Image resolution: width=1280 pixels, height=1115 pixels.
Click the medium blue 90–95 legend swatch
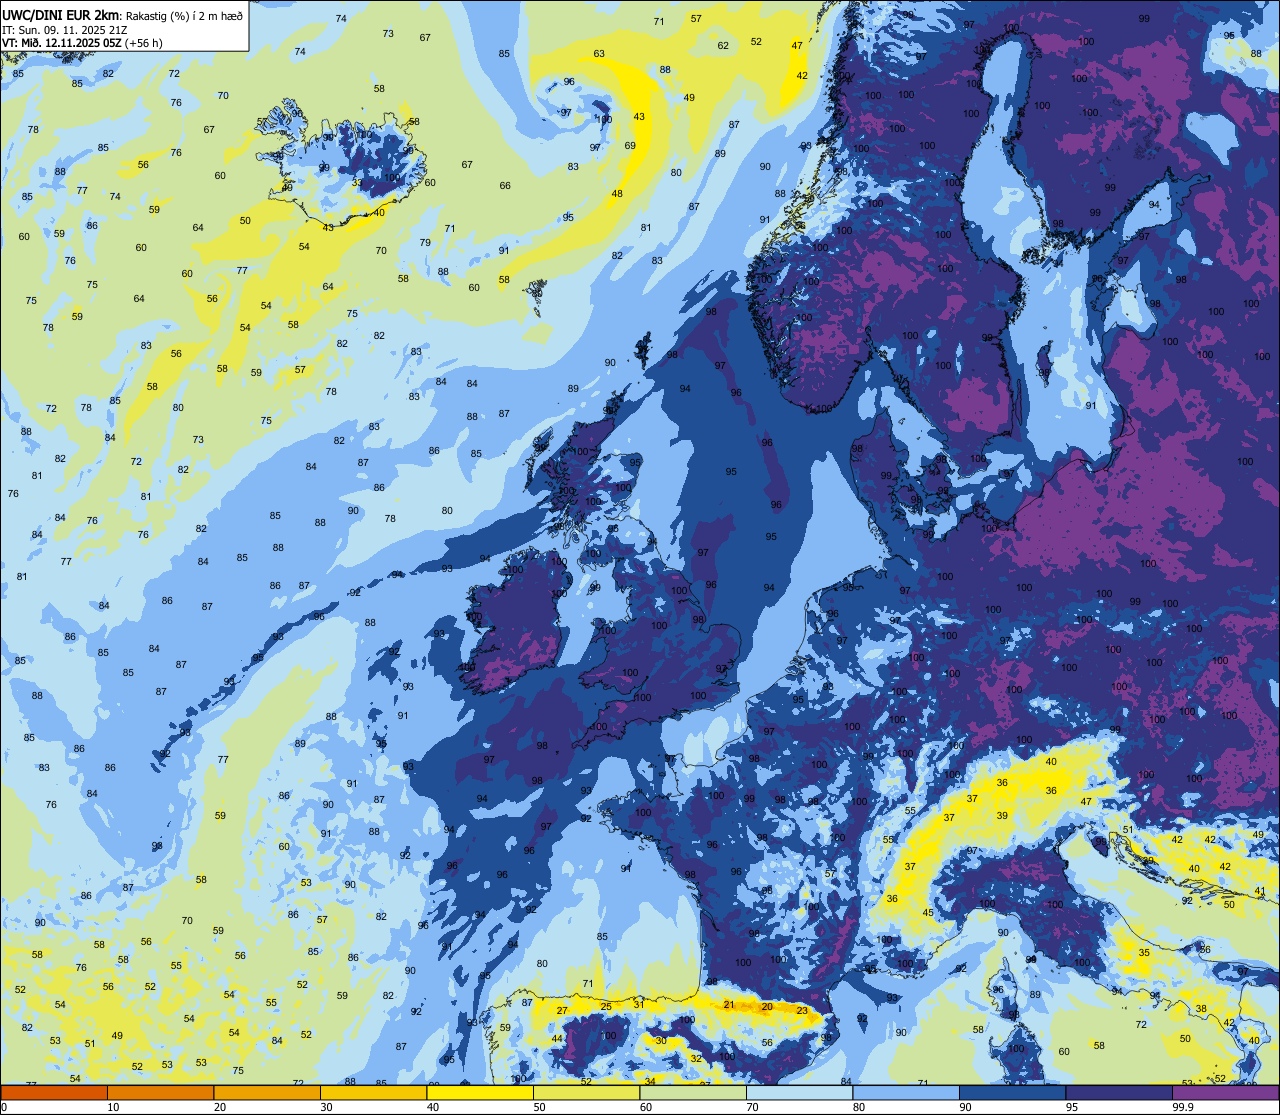point(1012,1092)
